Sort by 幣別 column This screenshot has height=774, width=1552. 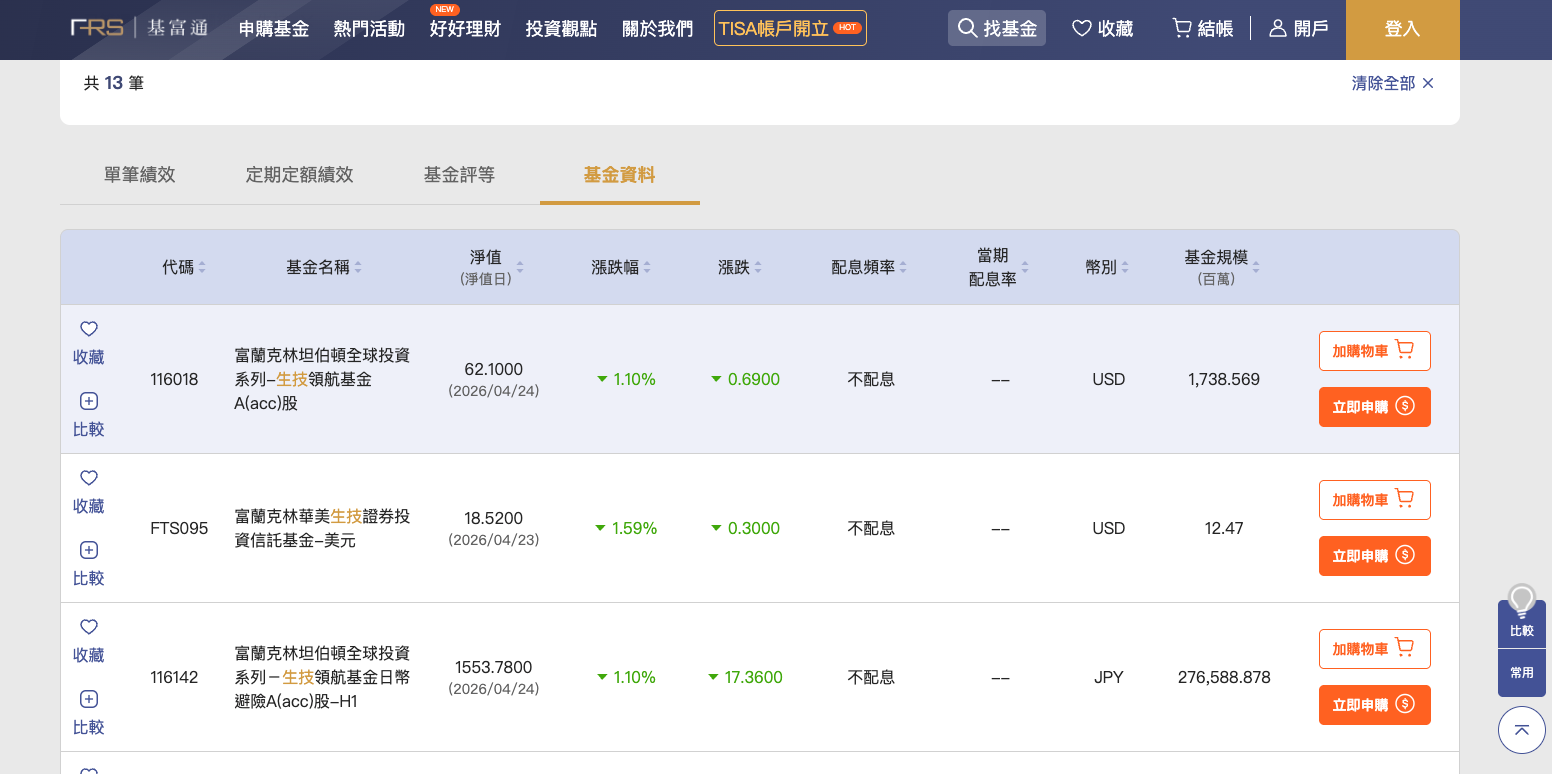(x=1107, y=268)
